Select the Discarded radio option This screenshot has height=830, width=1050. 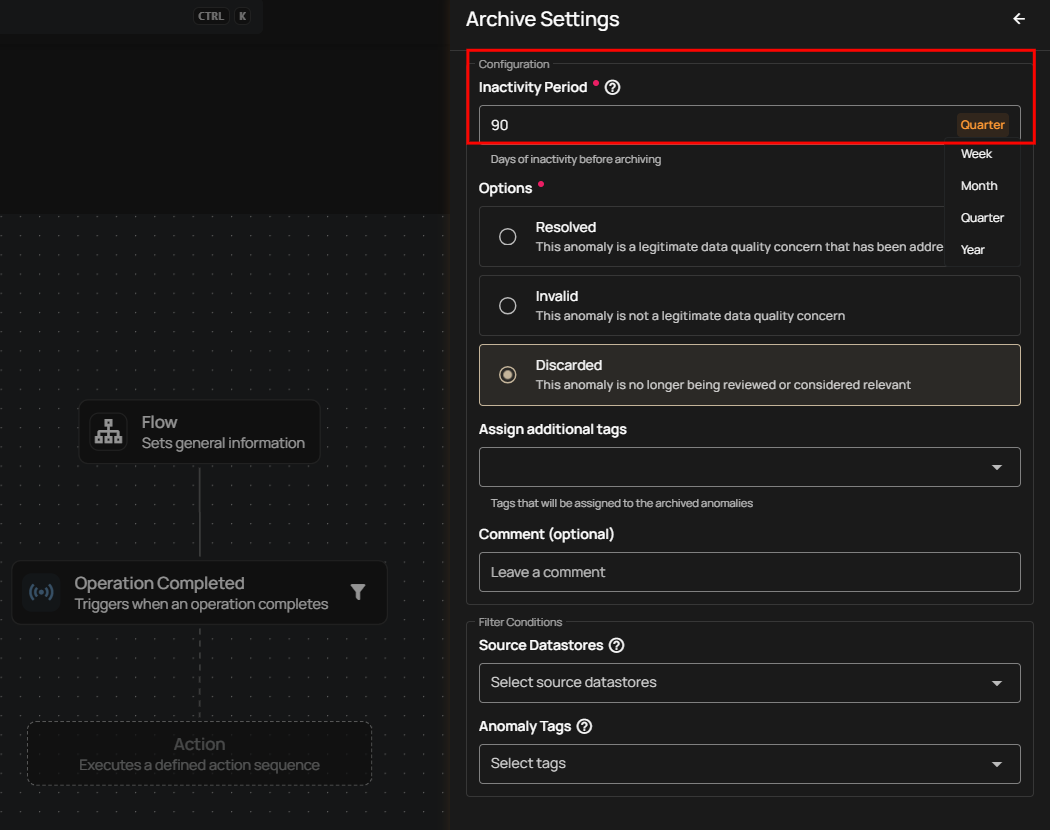click(508, 375)
